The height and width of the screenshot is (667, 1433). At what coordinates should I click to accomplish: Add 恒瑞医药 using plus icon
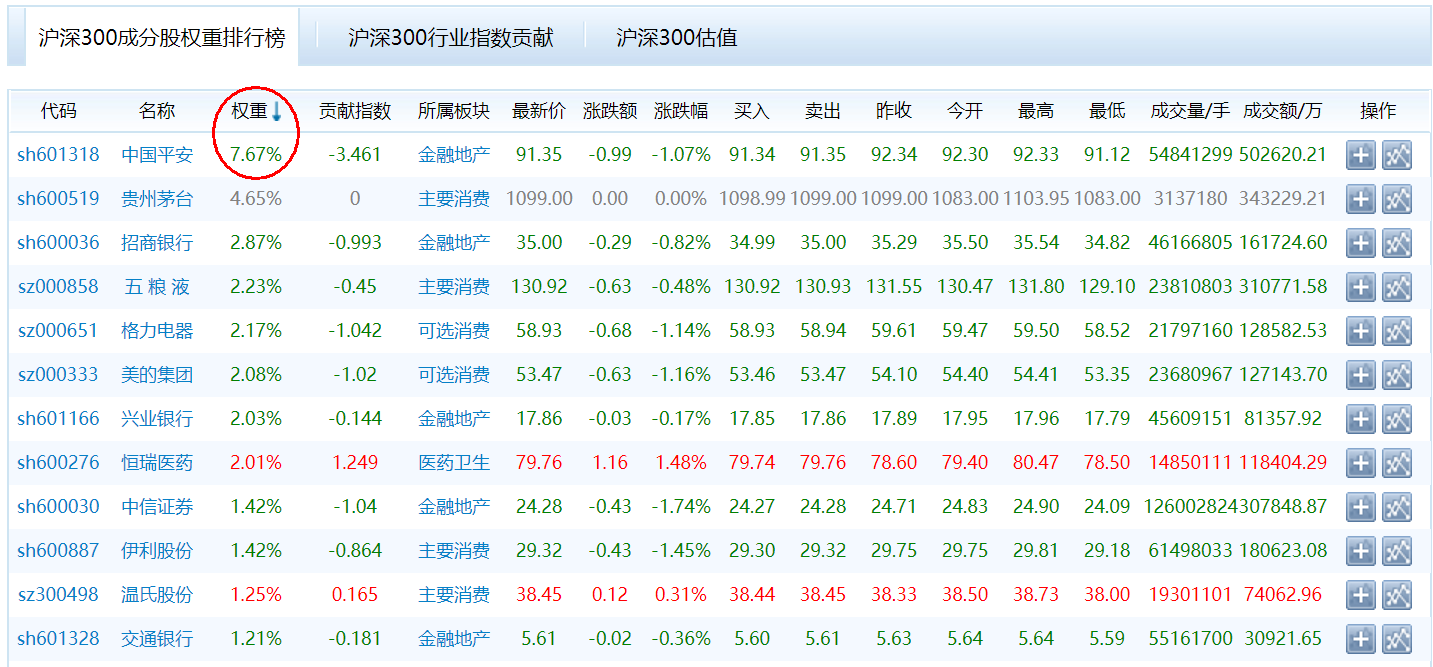coord(1360,463)
